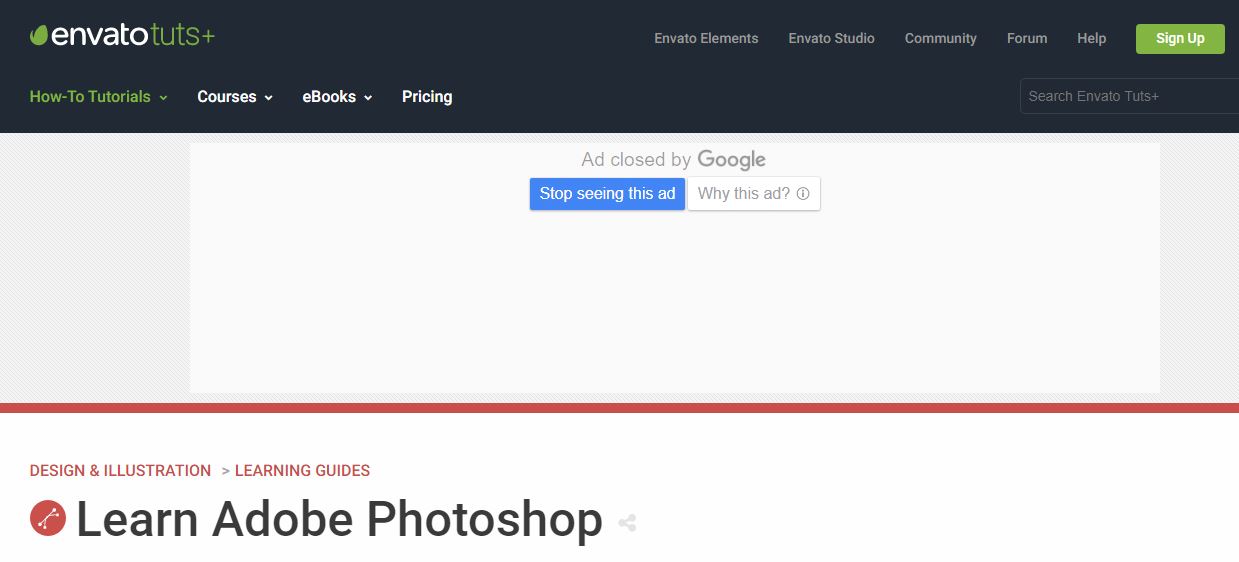
Task: Click the share icon beside Learn Adobe Photoshop
Action: tap(627, 522)
